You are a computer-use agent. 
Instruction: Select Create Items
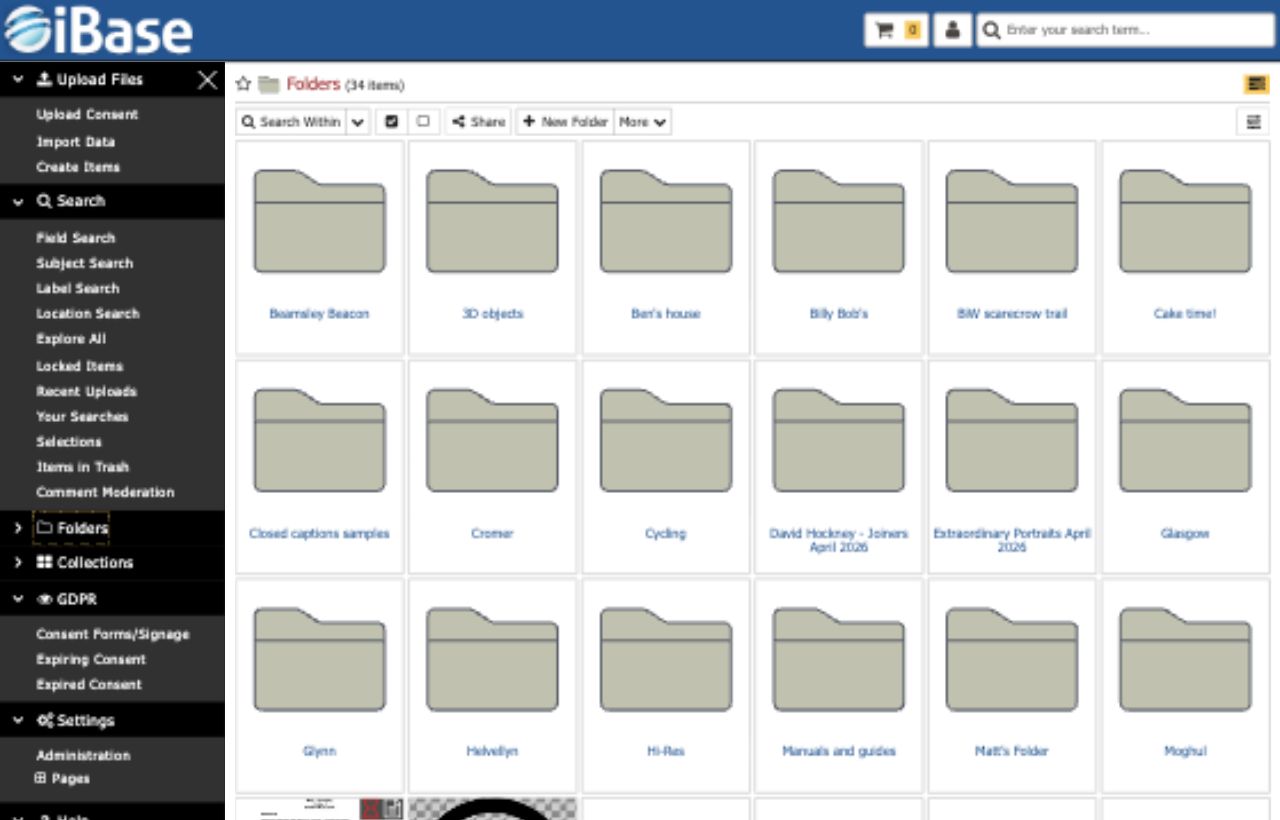click(x=78, y=167)
